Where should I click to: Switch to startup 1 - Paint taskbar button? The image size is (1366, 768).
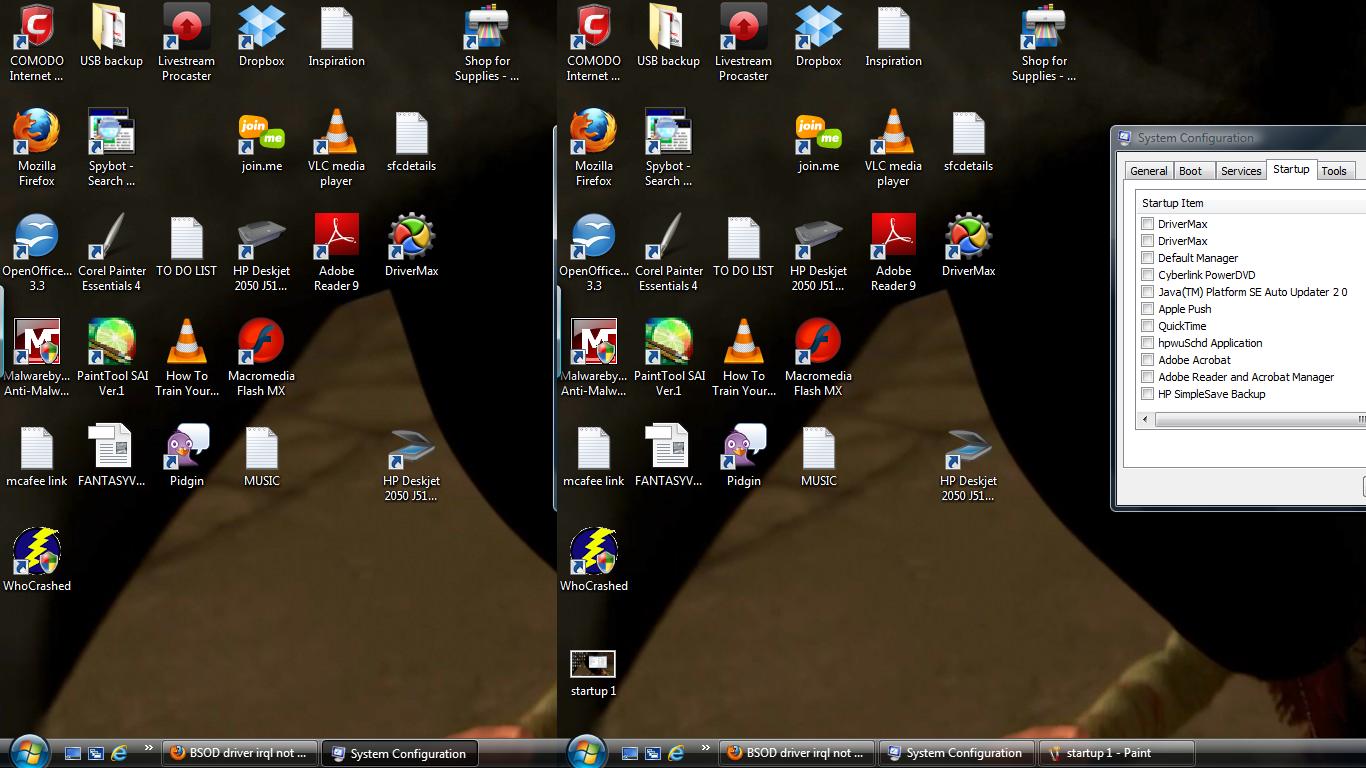[x=1117, y=753]
